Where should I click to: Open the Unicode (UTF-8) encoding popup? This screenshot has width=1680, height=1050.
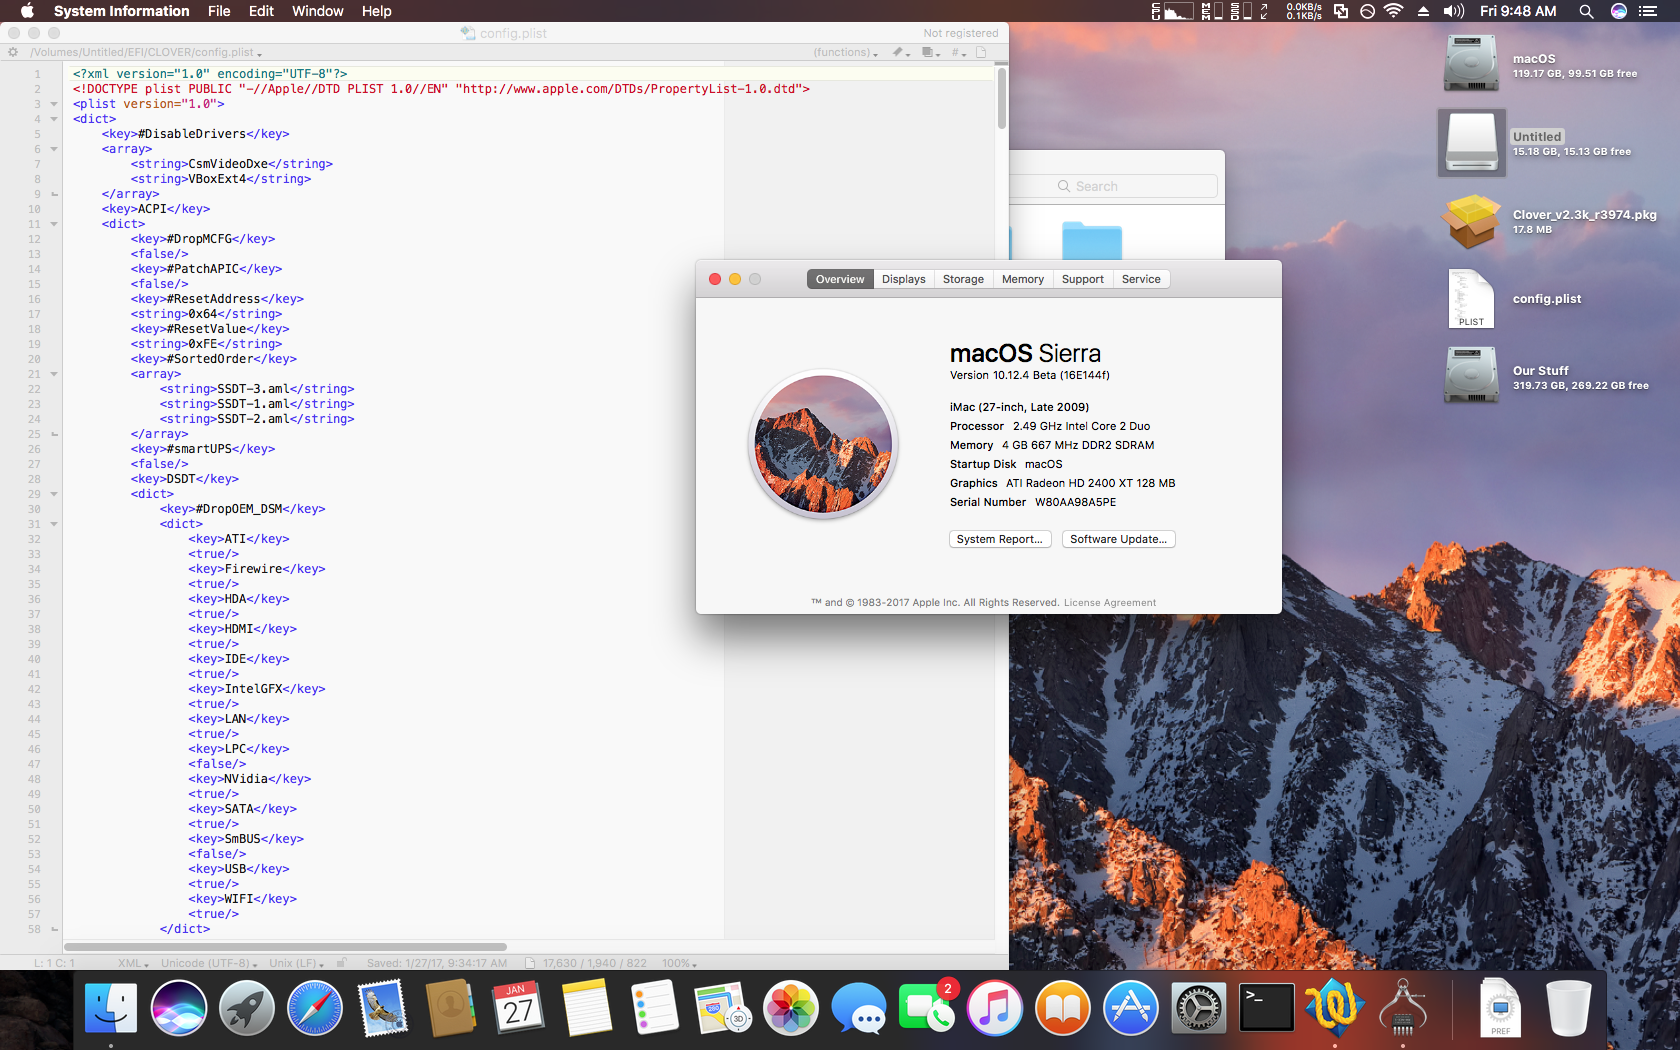pyautogui.click(x=209, y=963)
